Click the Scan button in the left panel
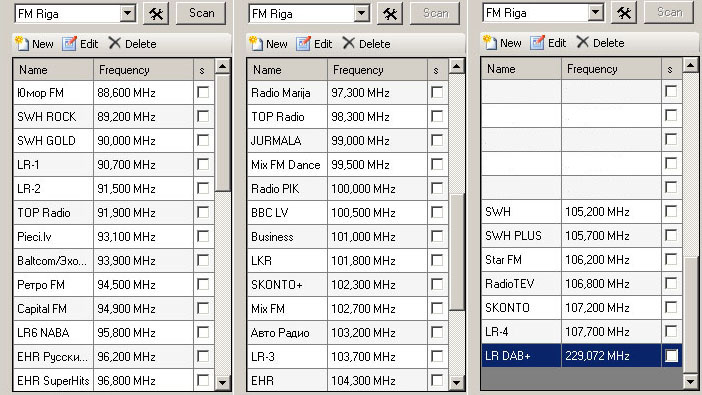Viewport: 702px width, 395px height. 201,13
